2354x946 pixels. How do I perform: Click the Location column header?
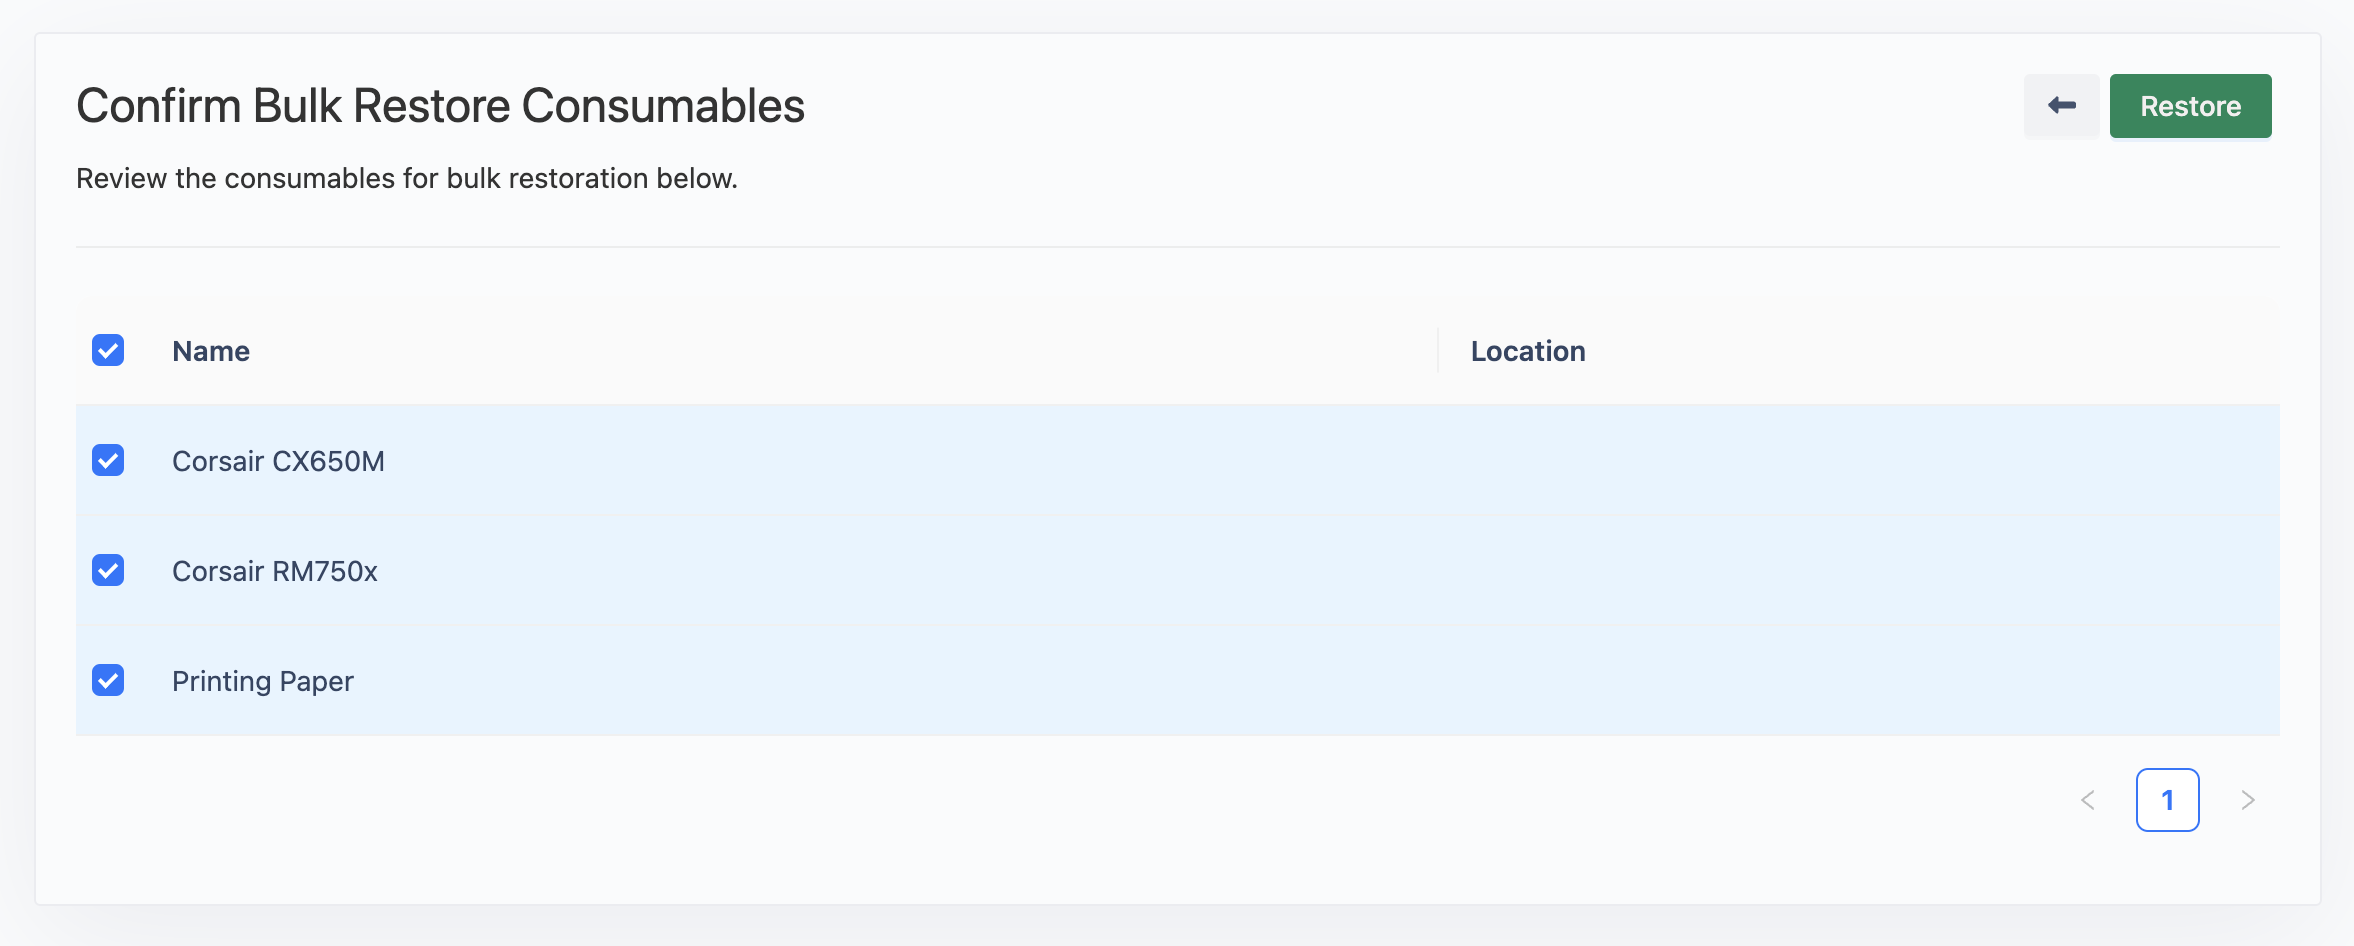pos(1527,351)
